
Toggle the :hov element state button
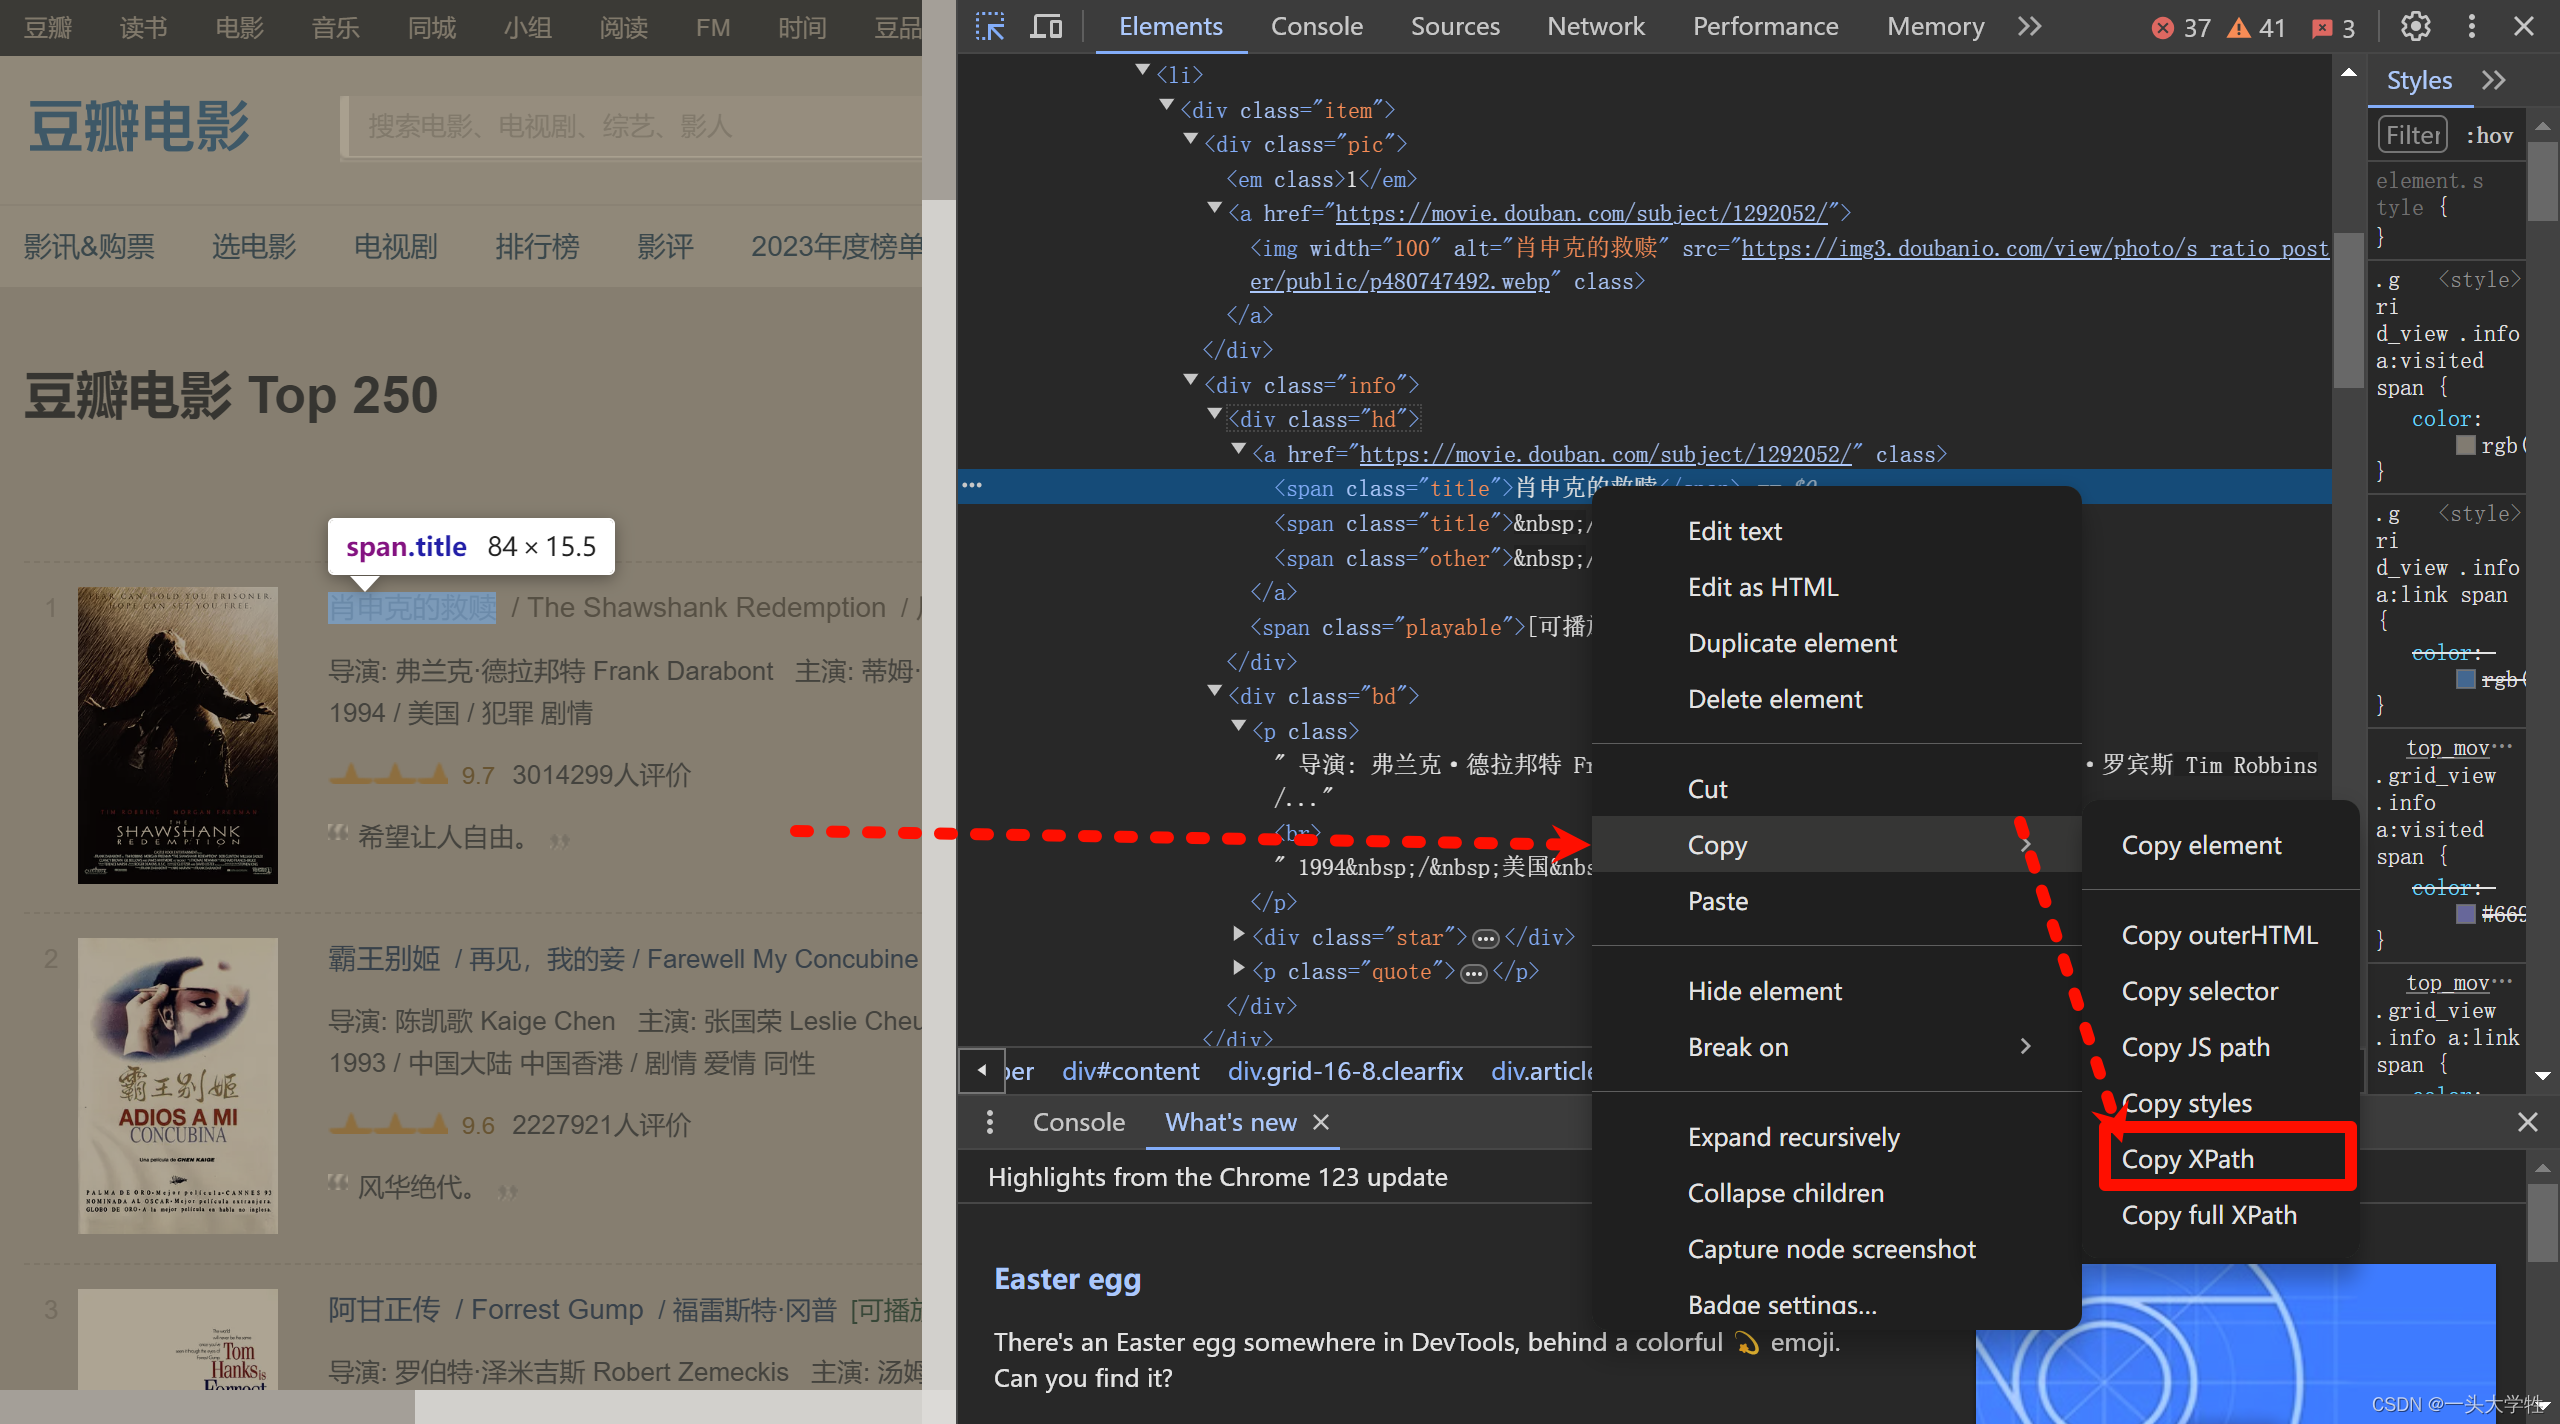[2489, 135]
